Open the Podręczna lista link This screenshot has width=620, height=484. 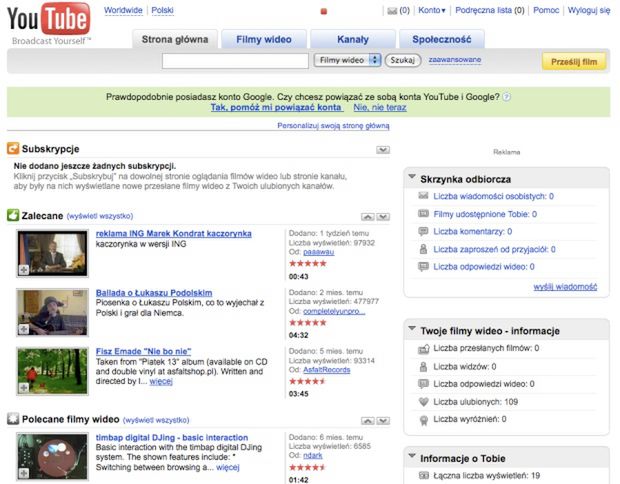(490, 10)
